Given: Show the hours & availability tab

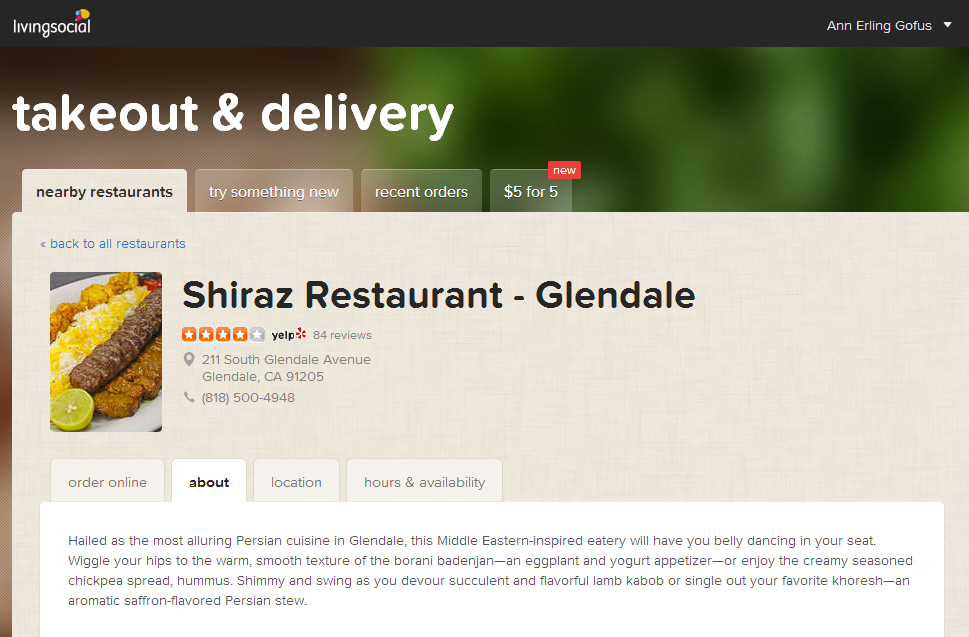Looking at the screenshot, I should [x=425, y=482].
